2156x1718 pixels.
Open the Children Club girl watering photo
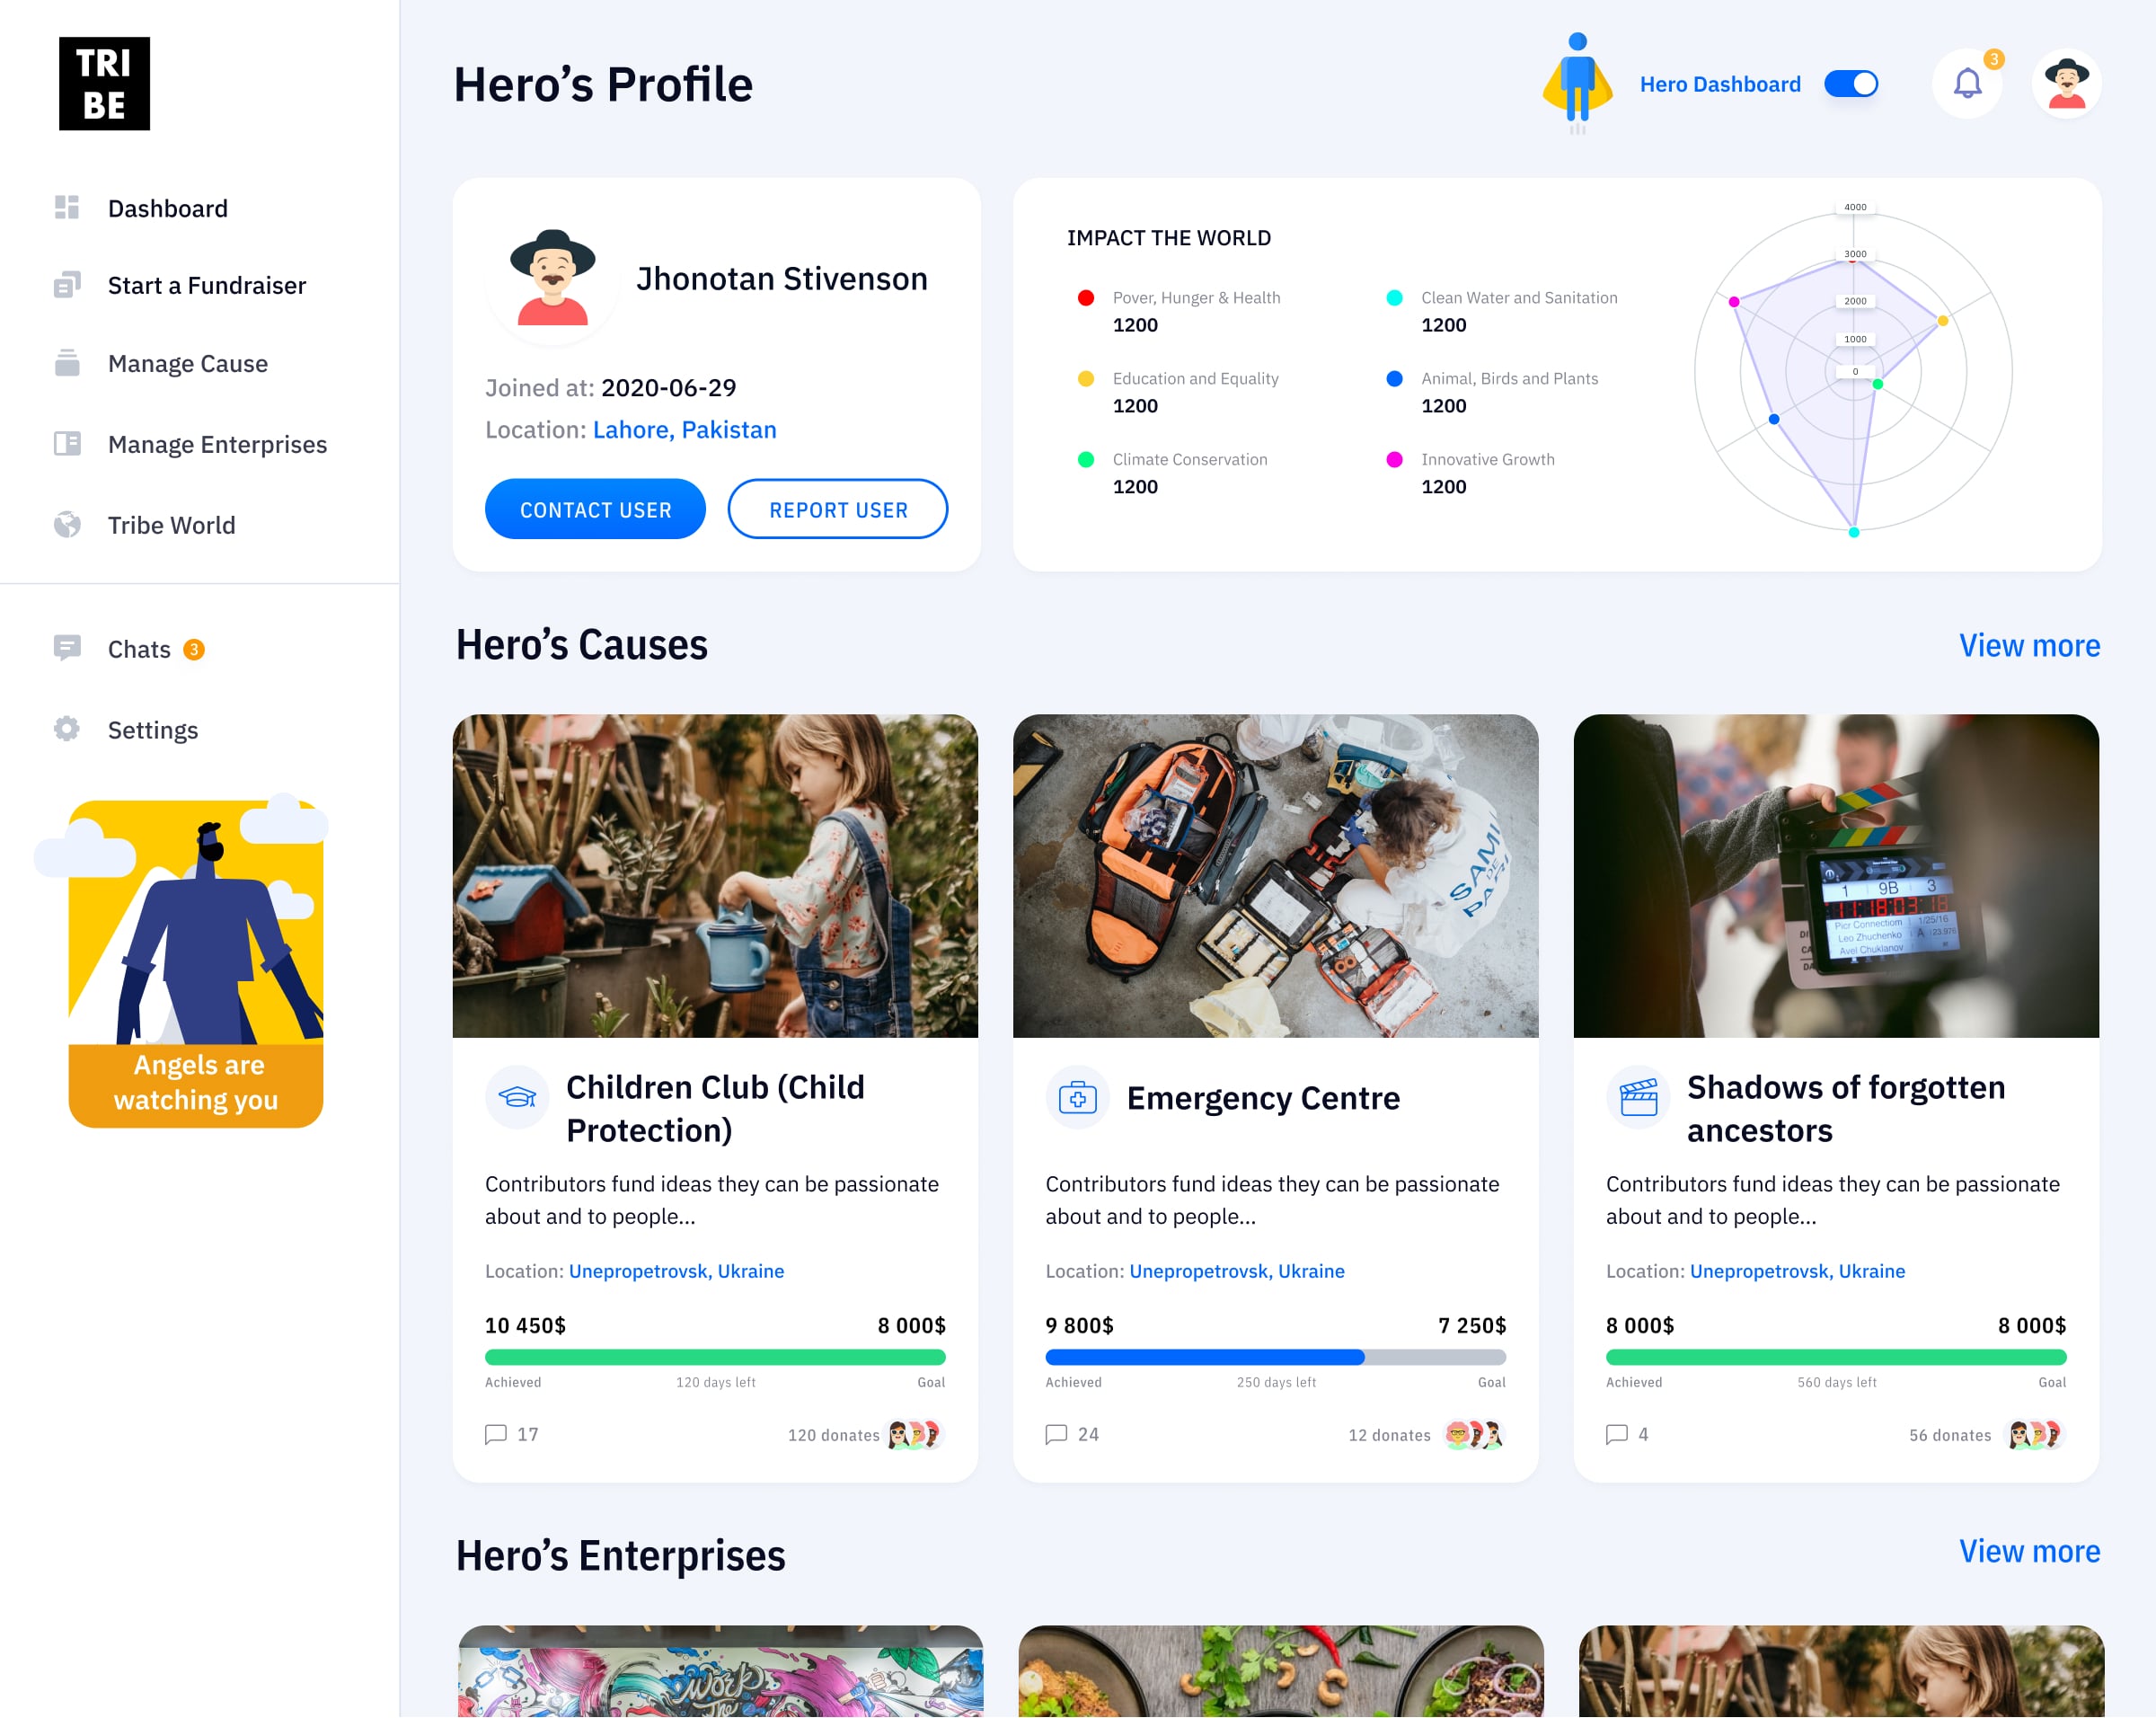pyautogui.click(x=715, y=875)
